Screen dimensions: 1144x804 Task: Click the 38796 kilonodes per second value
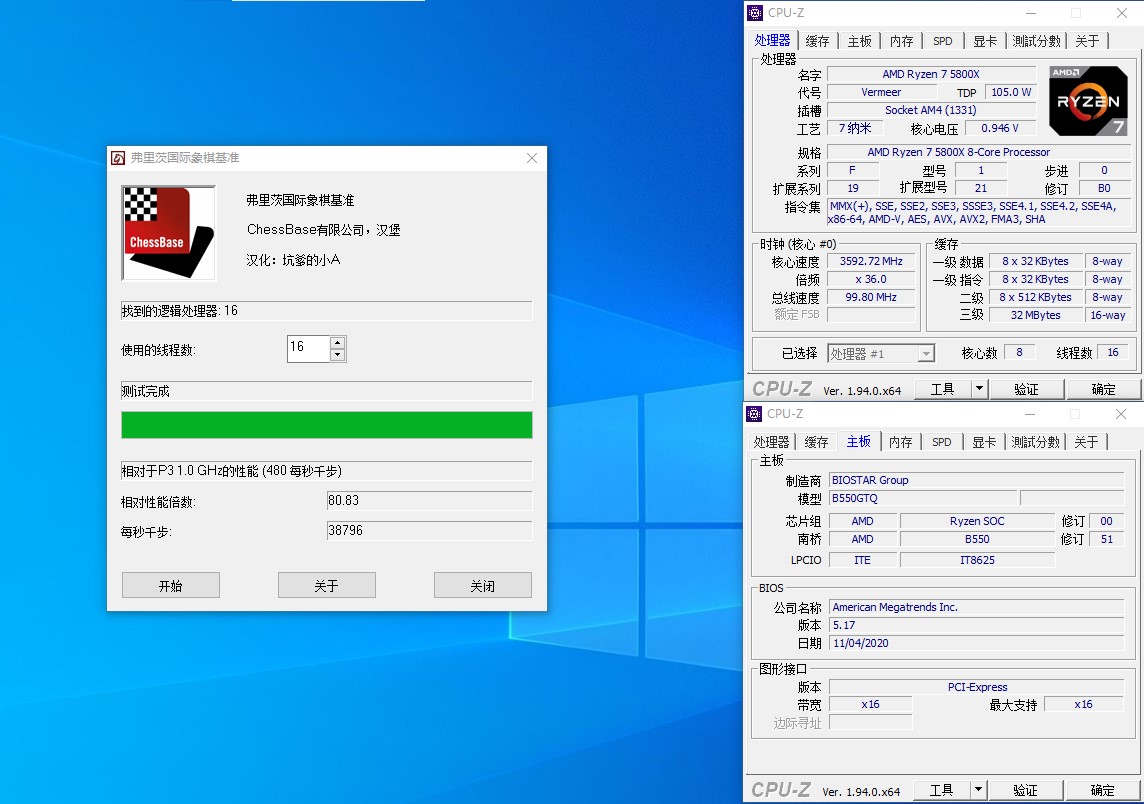point(430,531)
